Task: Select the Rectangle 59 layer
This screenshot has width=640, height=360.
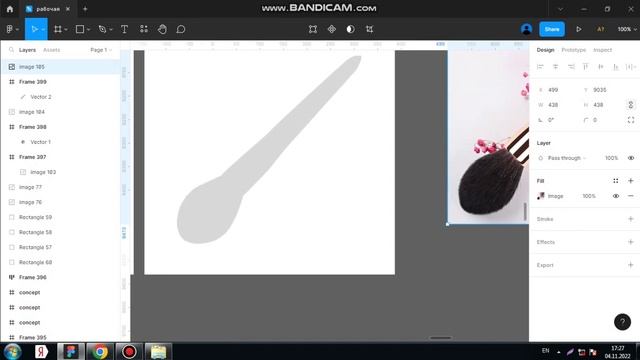Action: click(x=61, y=217)
